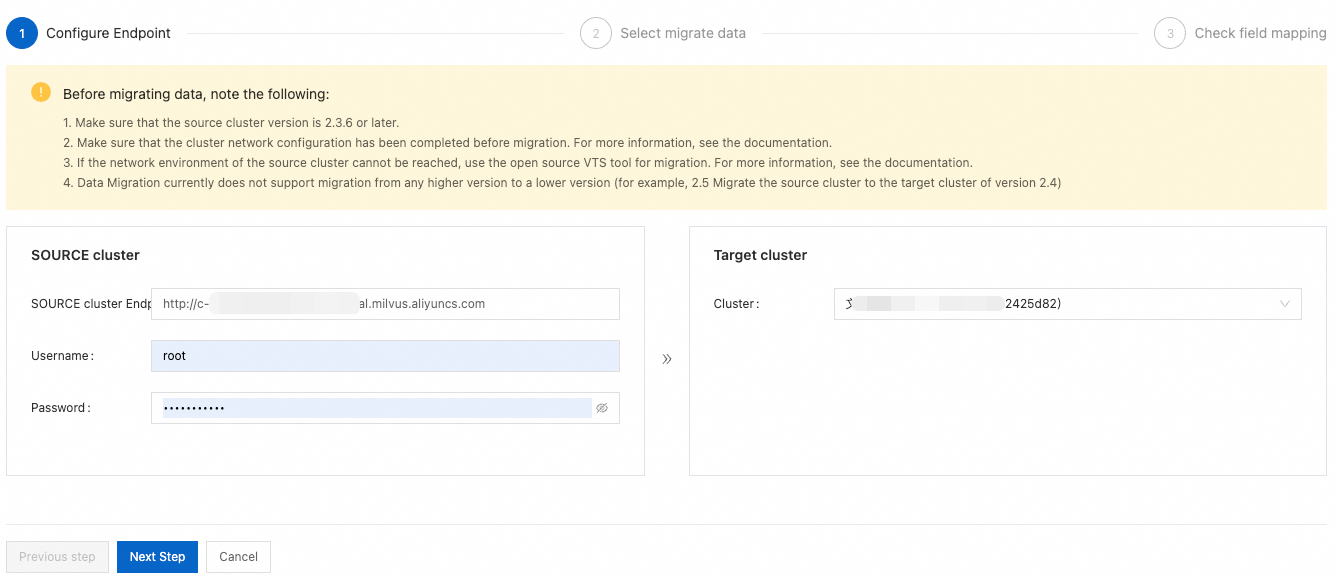Screen dimensions: 1336x578
Task: Jump to the Check field mapping step
Action: coord(1260,33)
